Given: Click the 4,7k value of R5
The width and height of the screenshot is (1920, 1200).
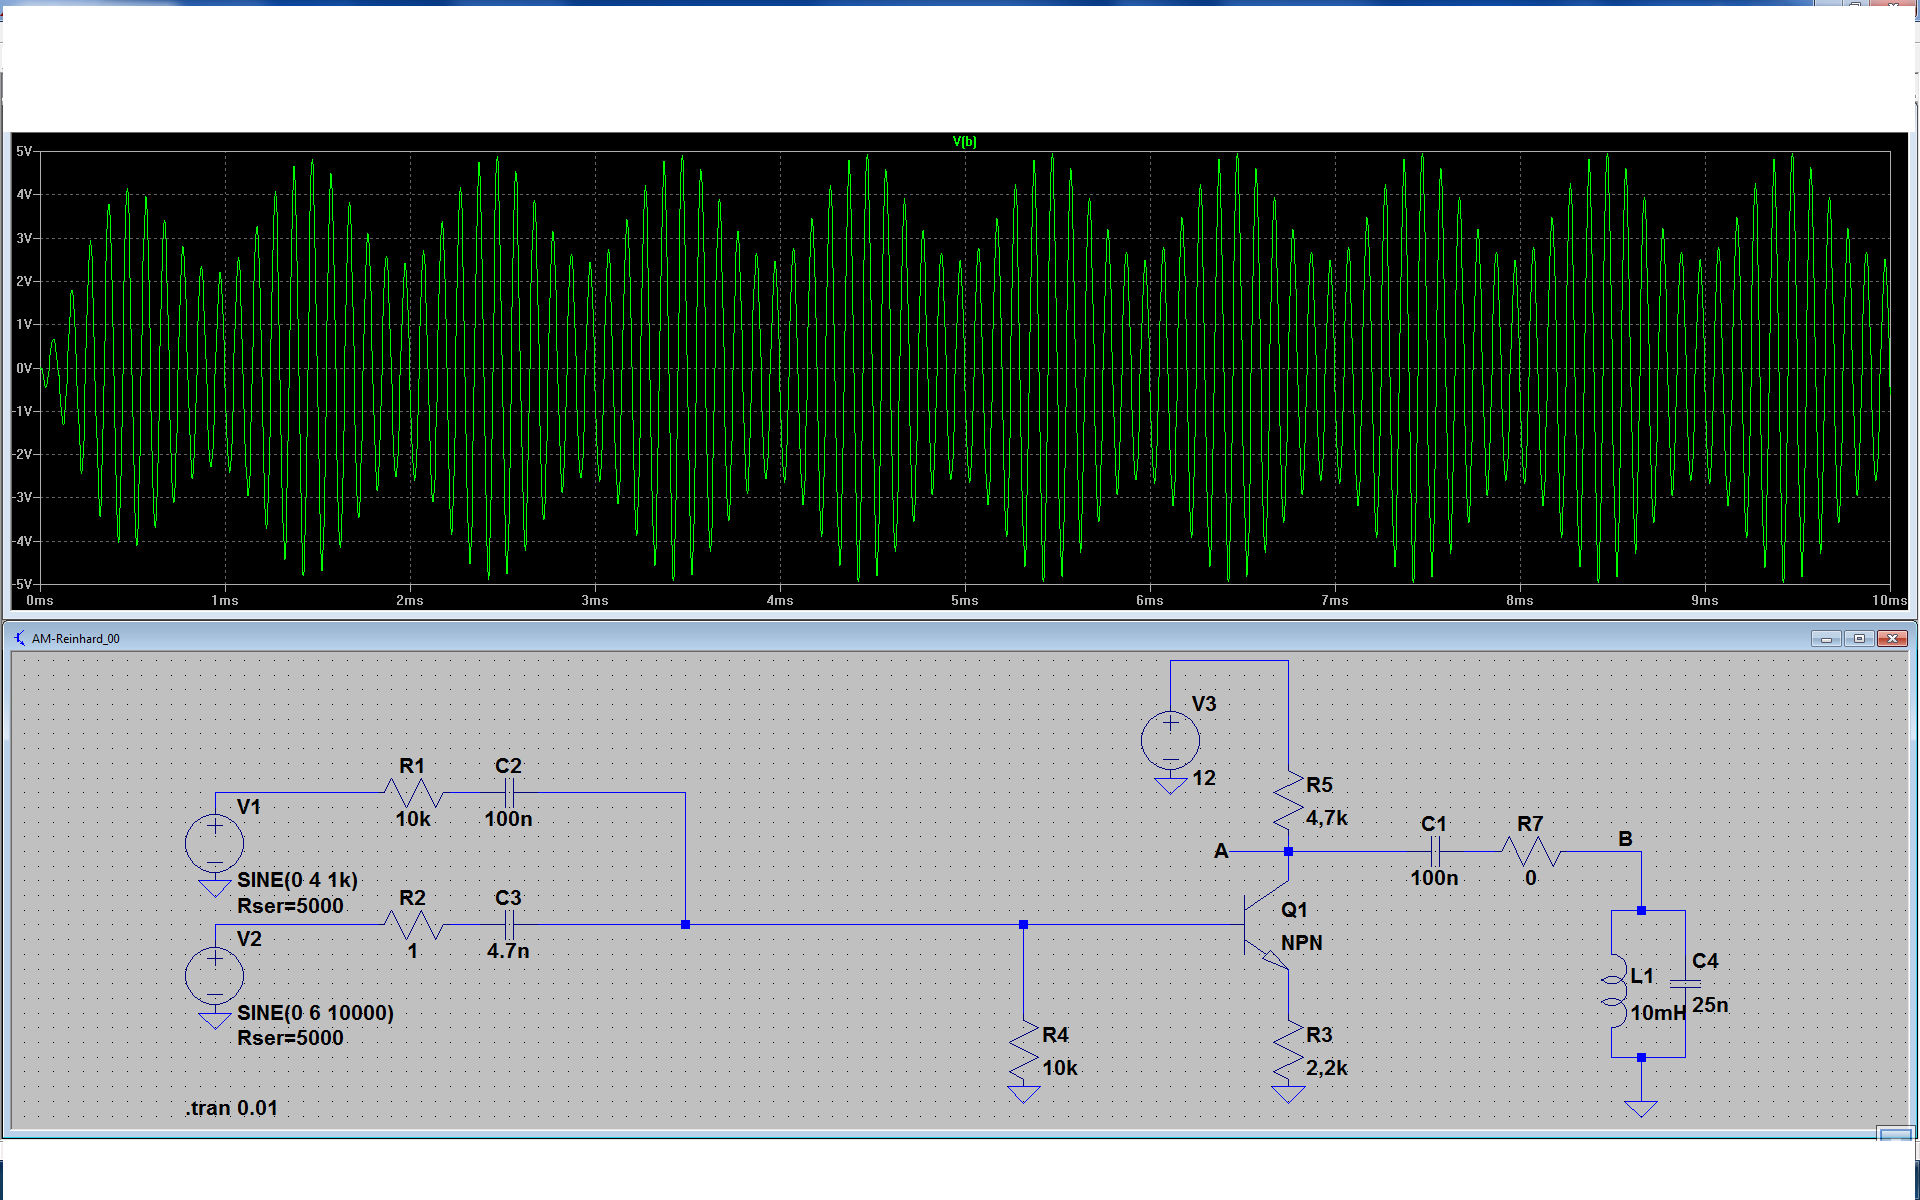Looking at the screenshot, I should (x=1327, y=818).
